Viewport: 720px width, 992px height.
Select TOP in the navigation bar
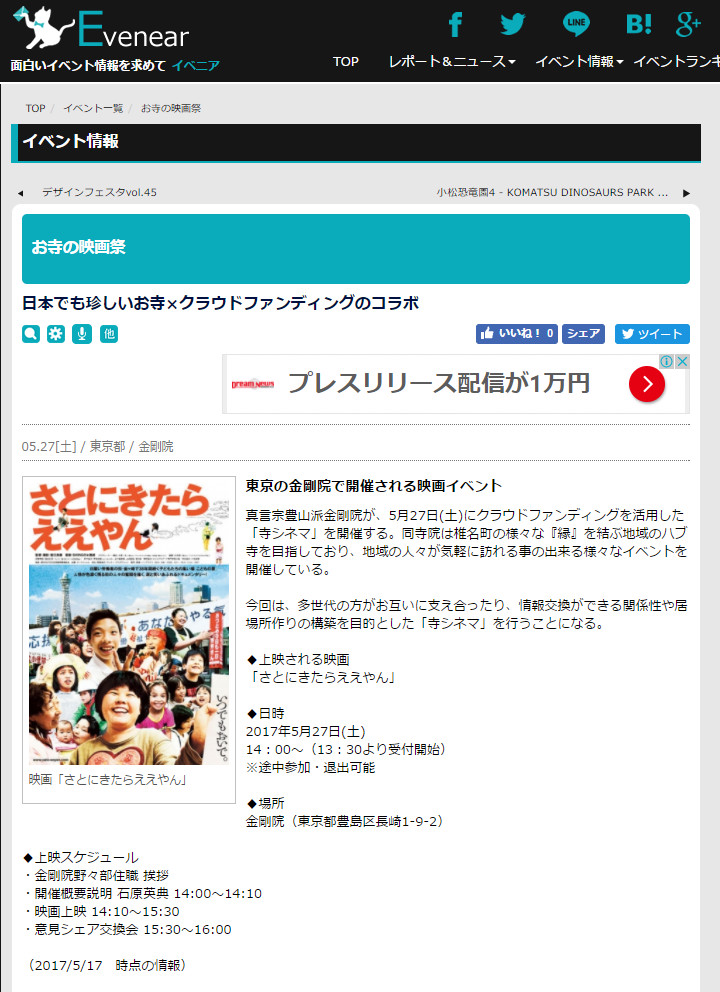tap(345, 61)
